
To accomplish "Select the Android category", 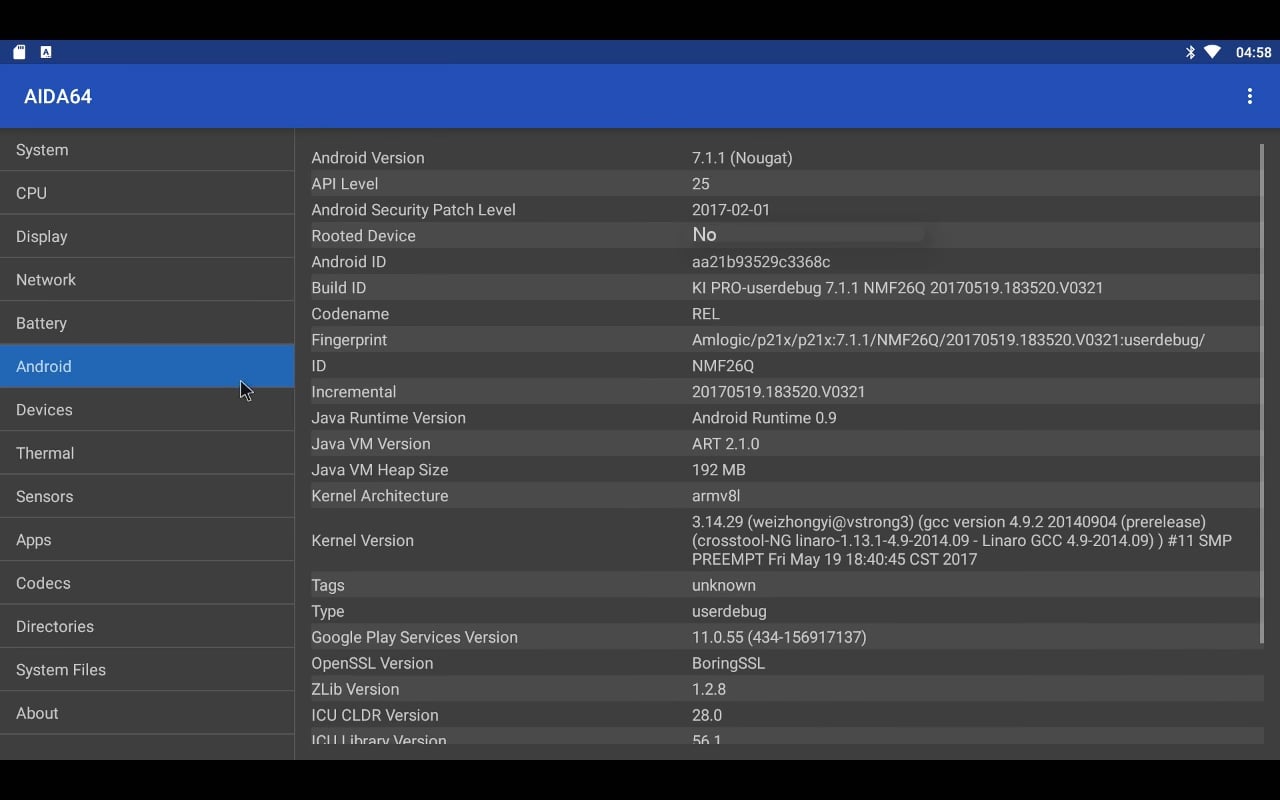I will click(147, 366).
